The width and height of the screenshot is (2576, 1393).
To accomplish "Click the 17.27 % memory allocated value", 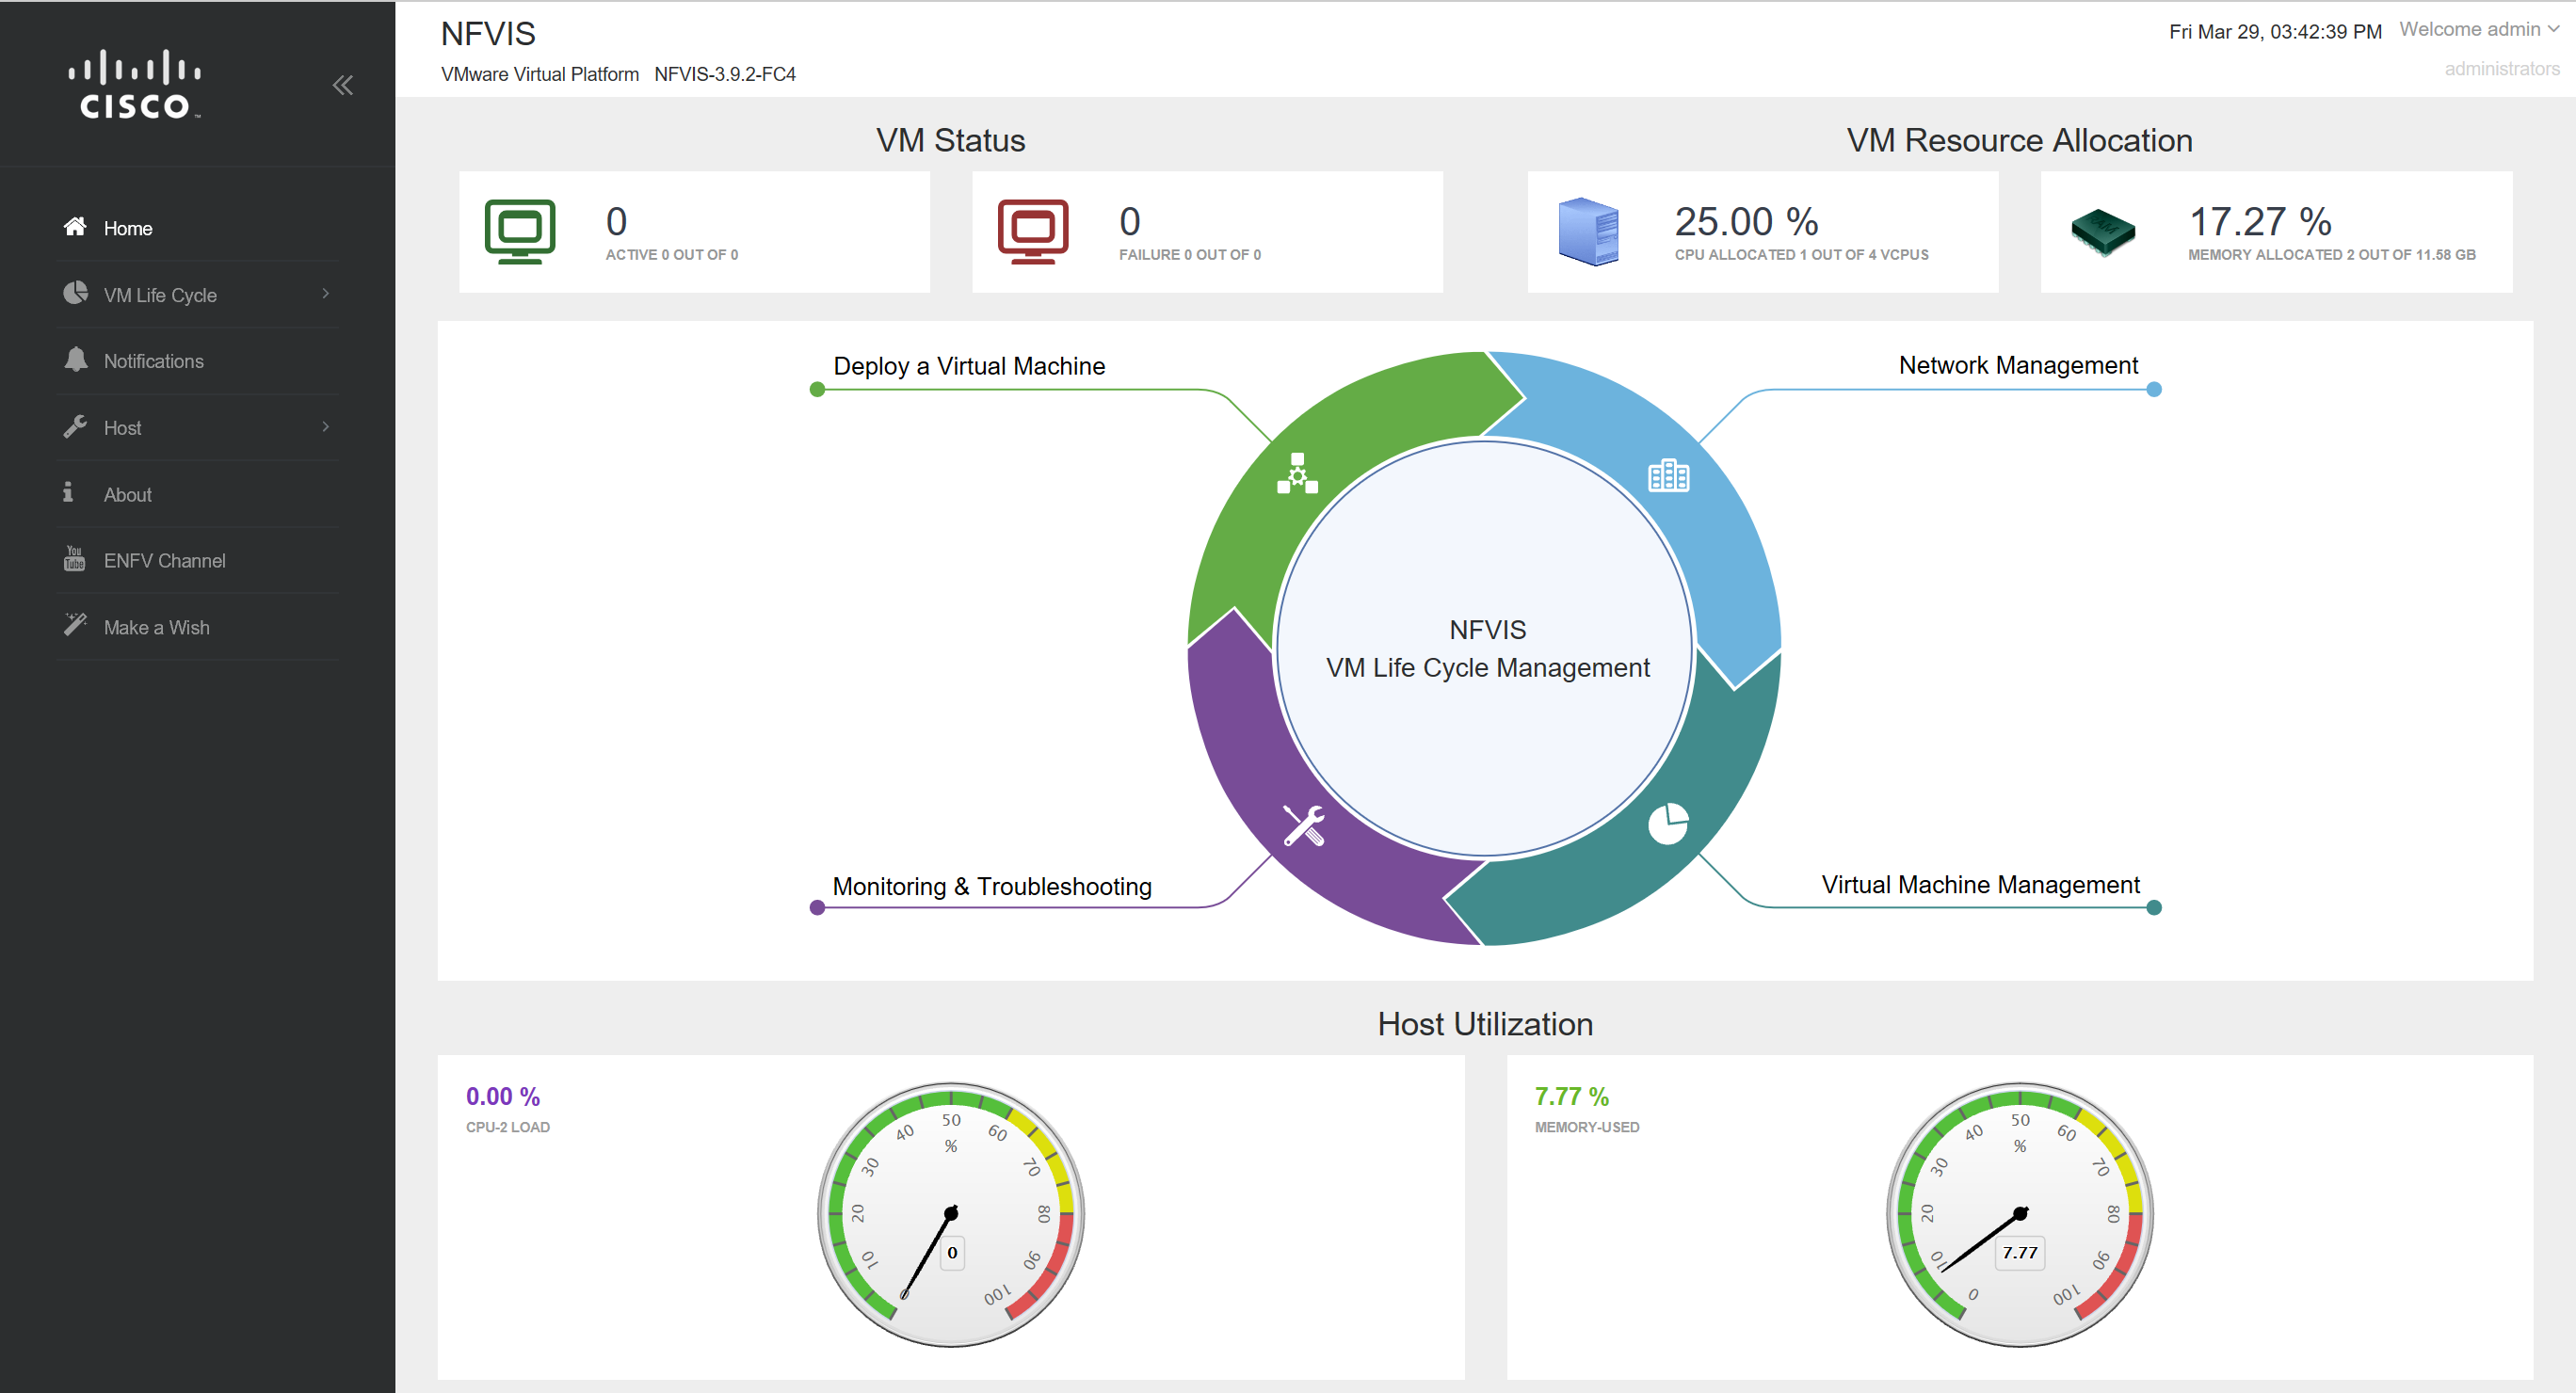I will click(x=2260, y=221).
